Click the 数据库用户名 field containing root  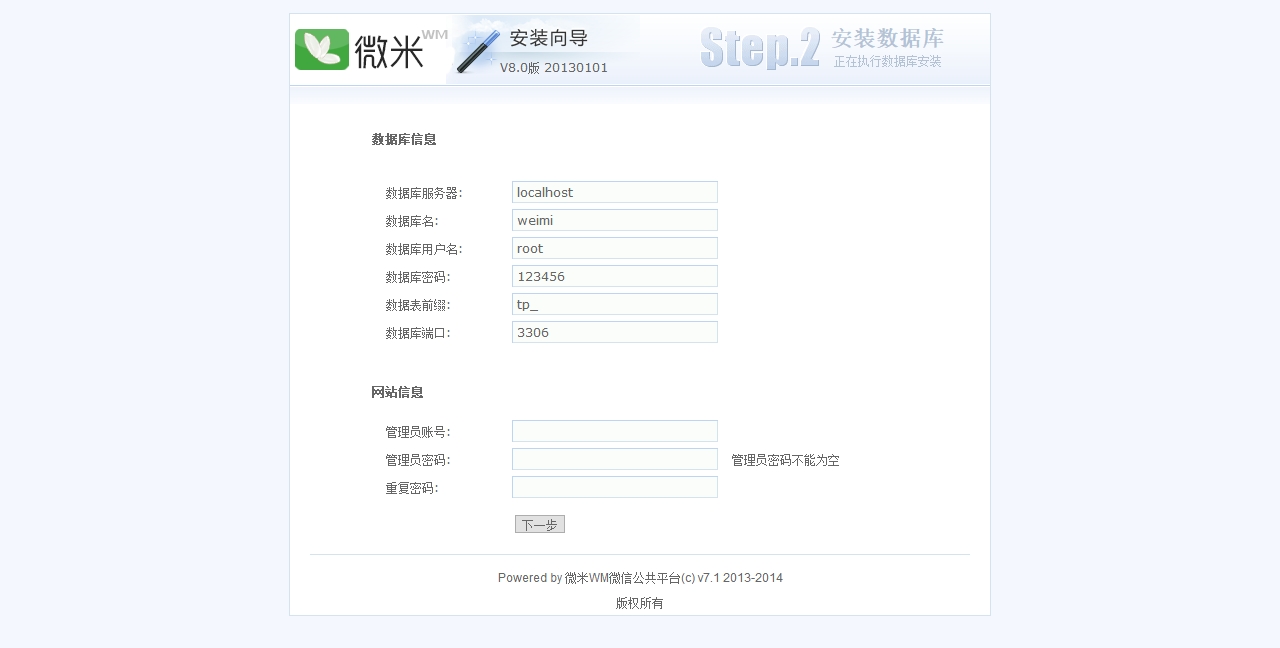coord(615,248)
